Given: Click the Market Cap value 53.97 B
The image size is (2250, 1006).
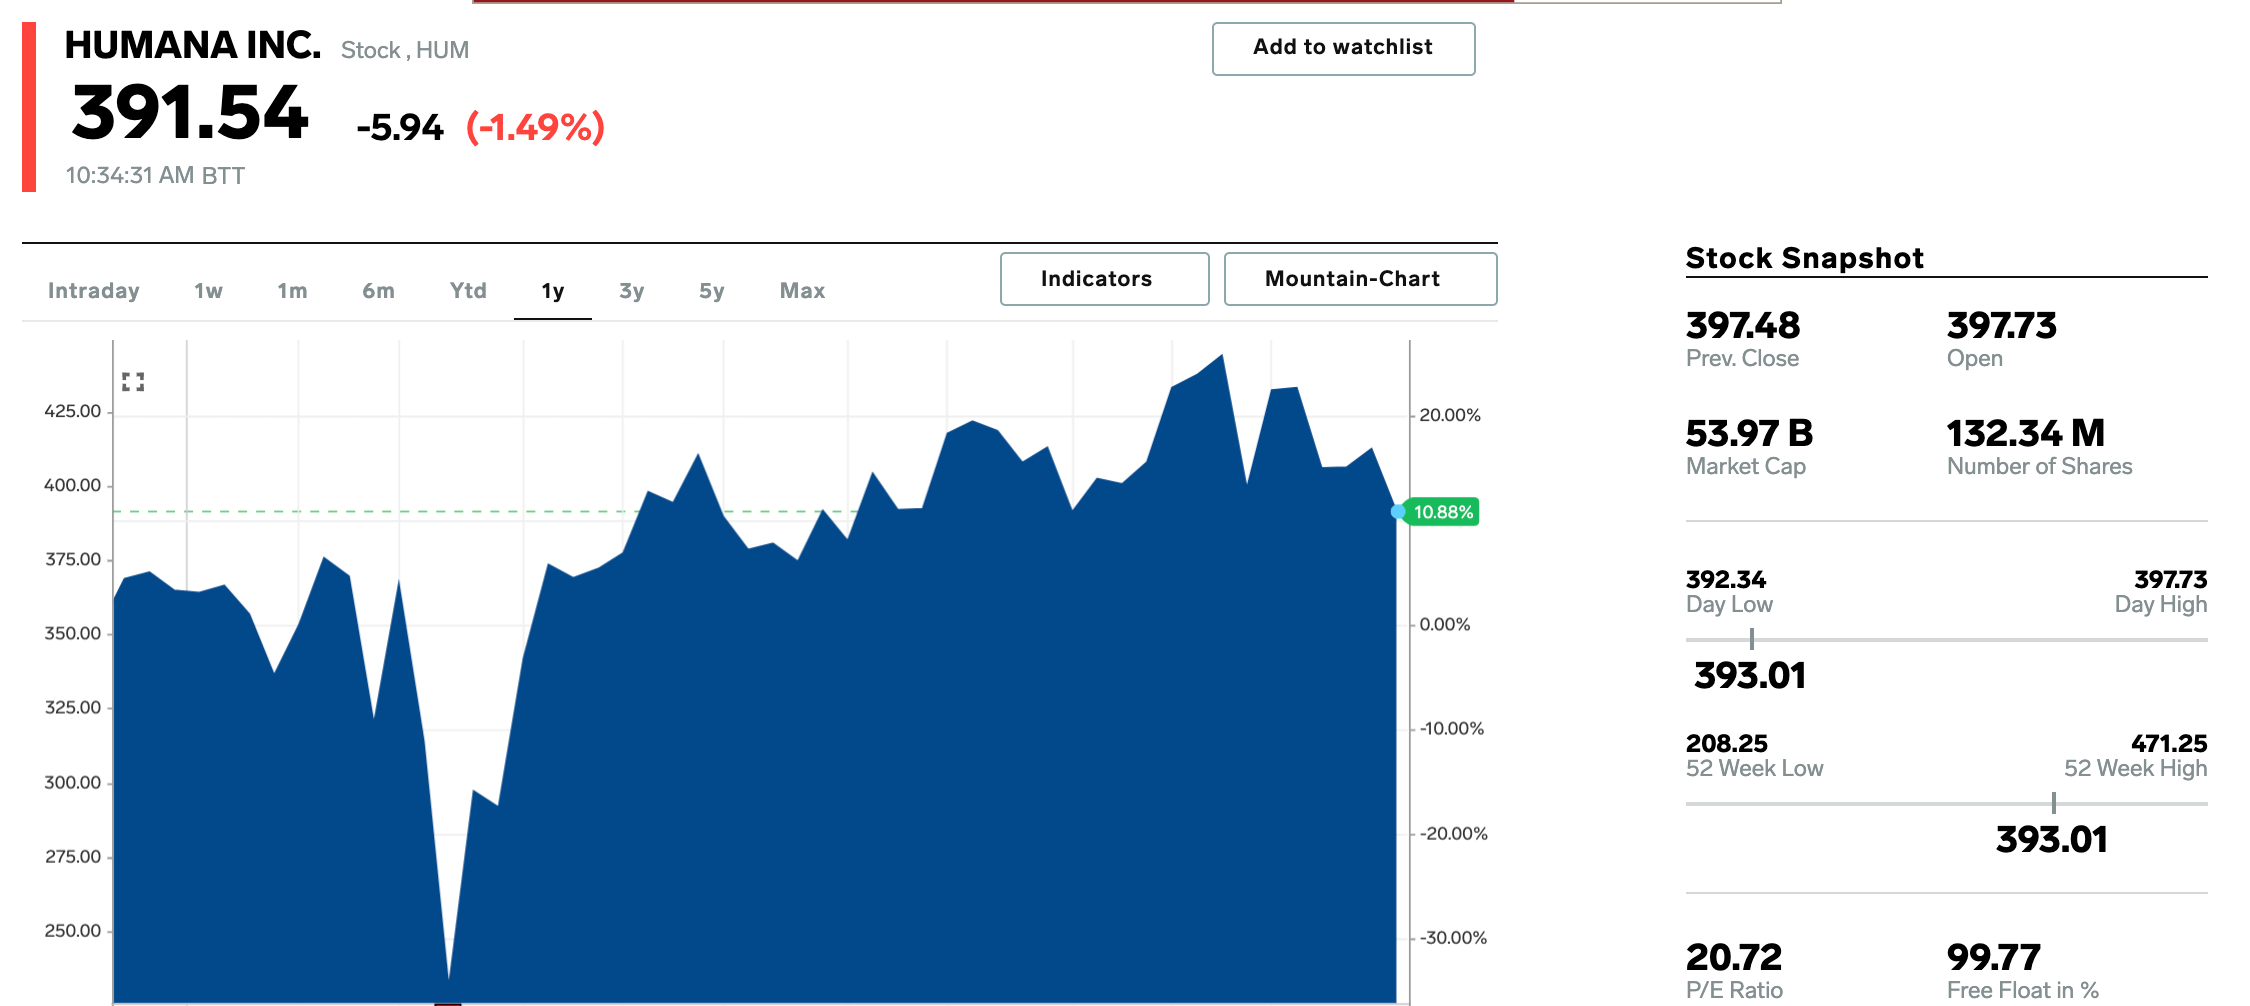Looking at the screenshot, I should coord(1750,433).
